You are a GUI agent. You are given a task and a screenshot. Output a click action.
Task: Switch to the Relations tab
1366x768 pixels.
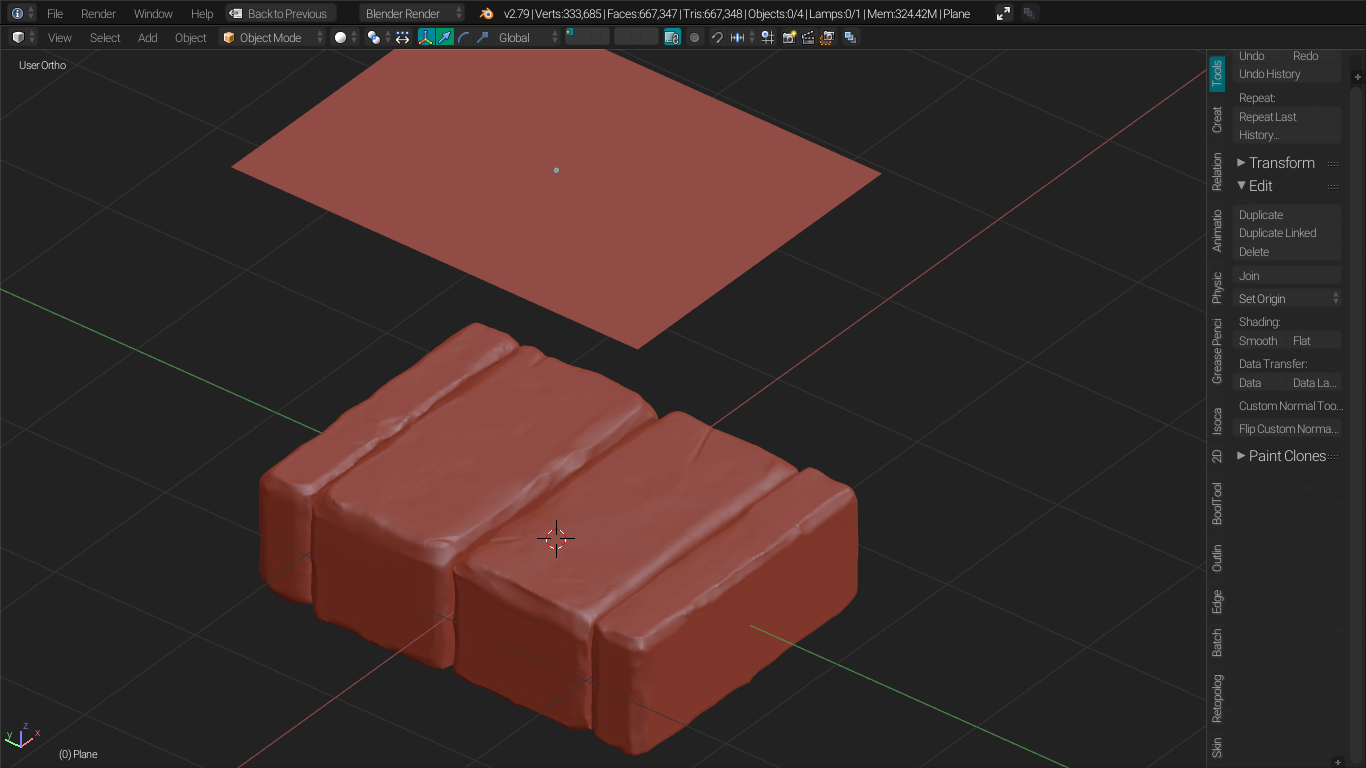(1217, 172)
